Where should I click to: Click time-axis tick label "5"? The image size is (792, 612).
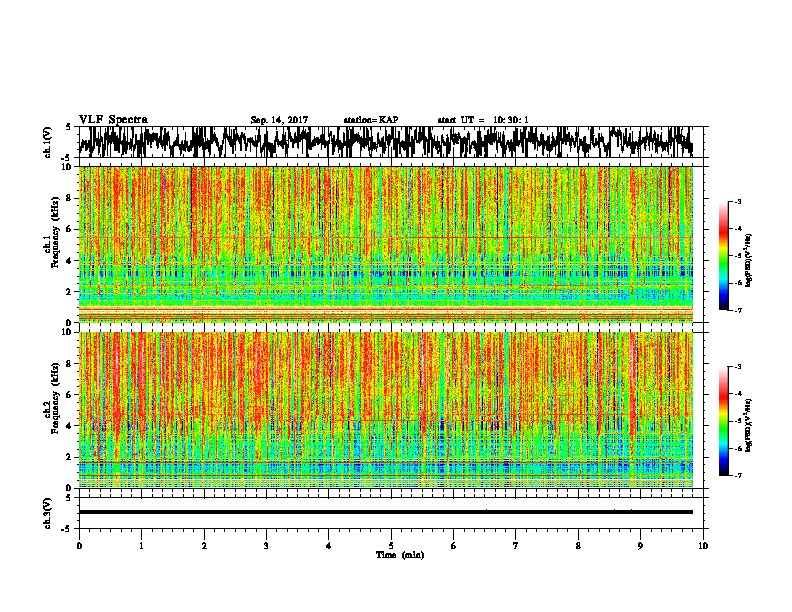tap(391, 546)
